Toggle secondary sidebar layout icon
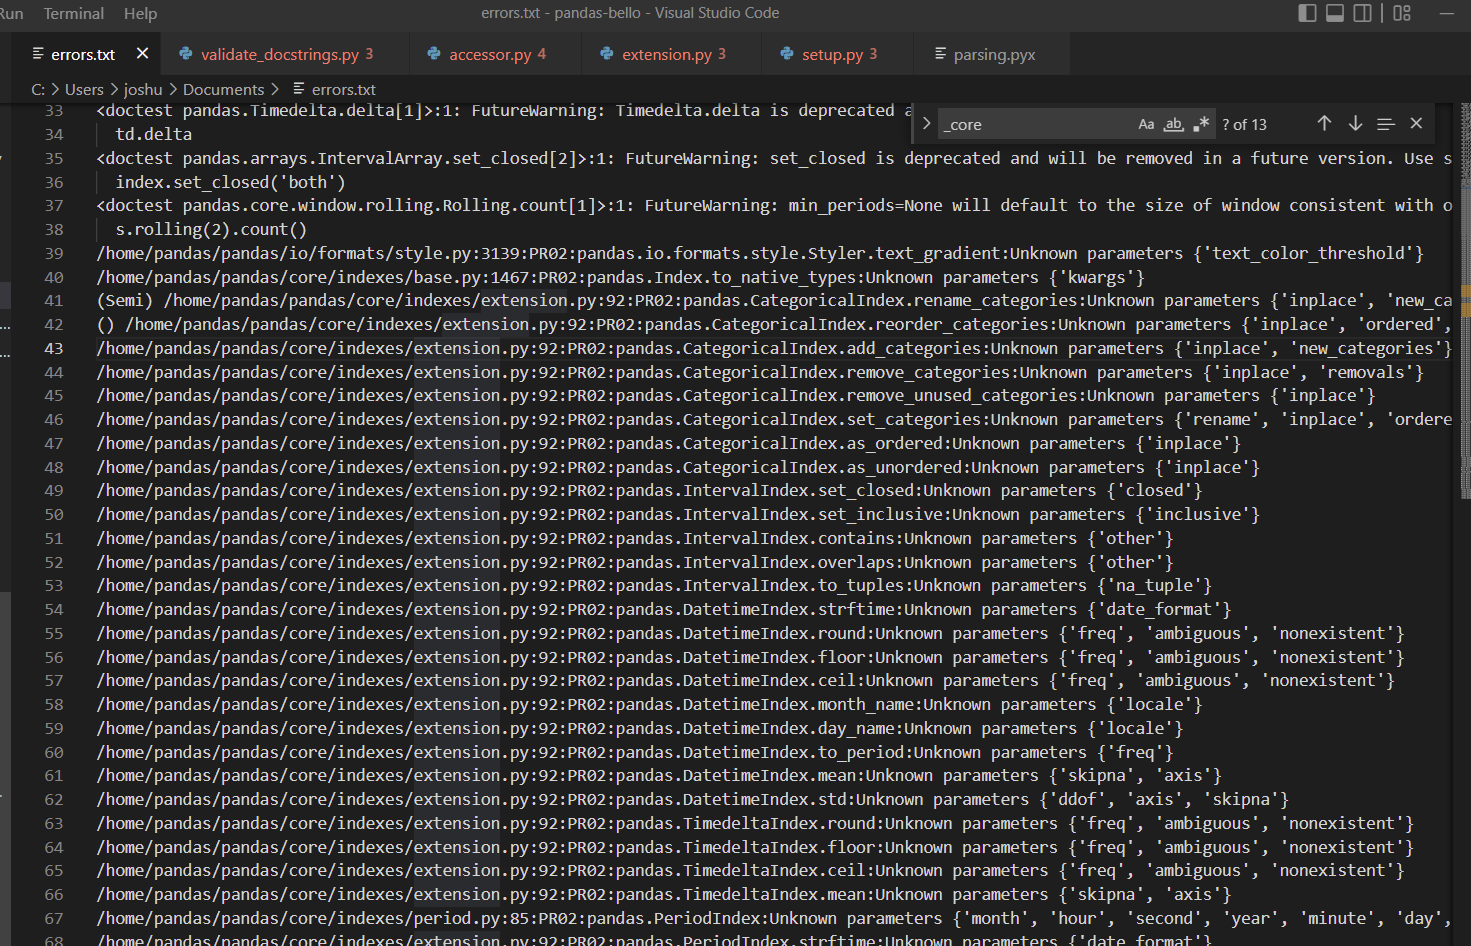This screenshot has width=1471, height=946. [1363, 13]
